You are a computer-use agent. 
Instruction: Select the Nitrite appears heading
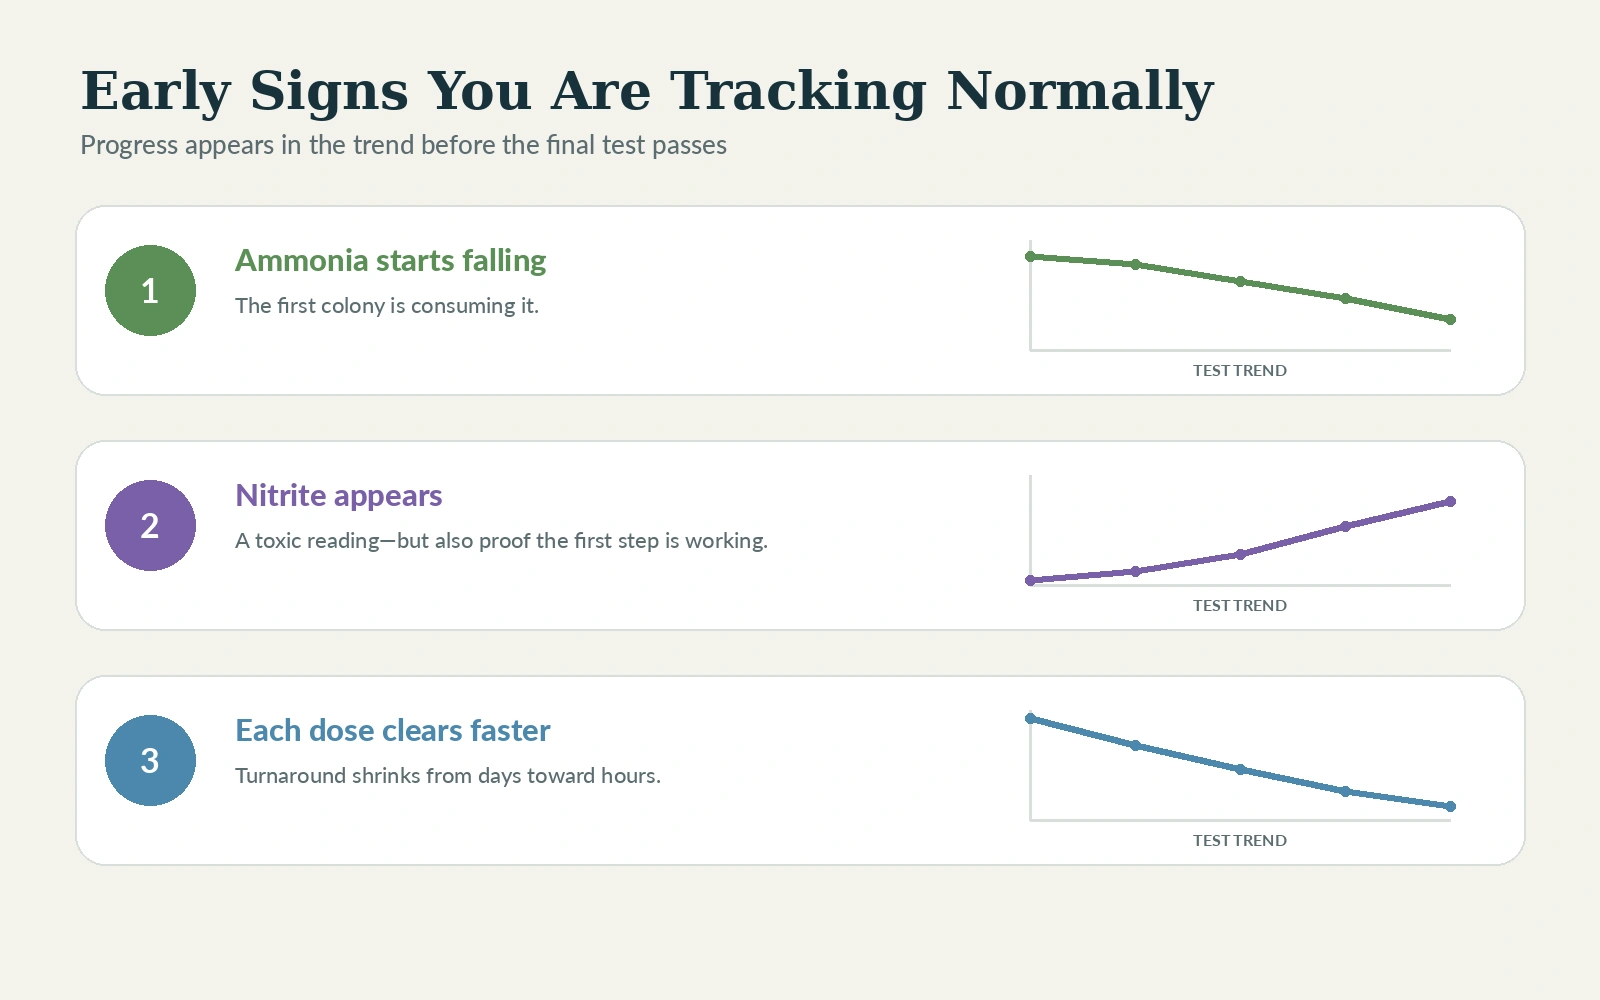(338, 496)
